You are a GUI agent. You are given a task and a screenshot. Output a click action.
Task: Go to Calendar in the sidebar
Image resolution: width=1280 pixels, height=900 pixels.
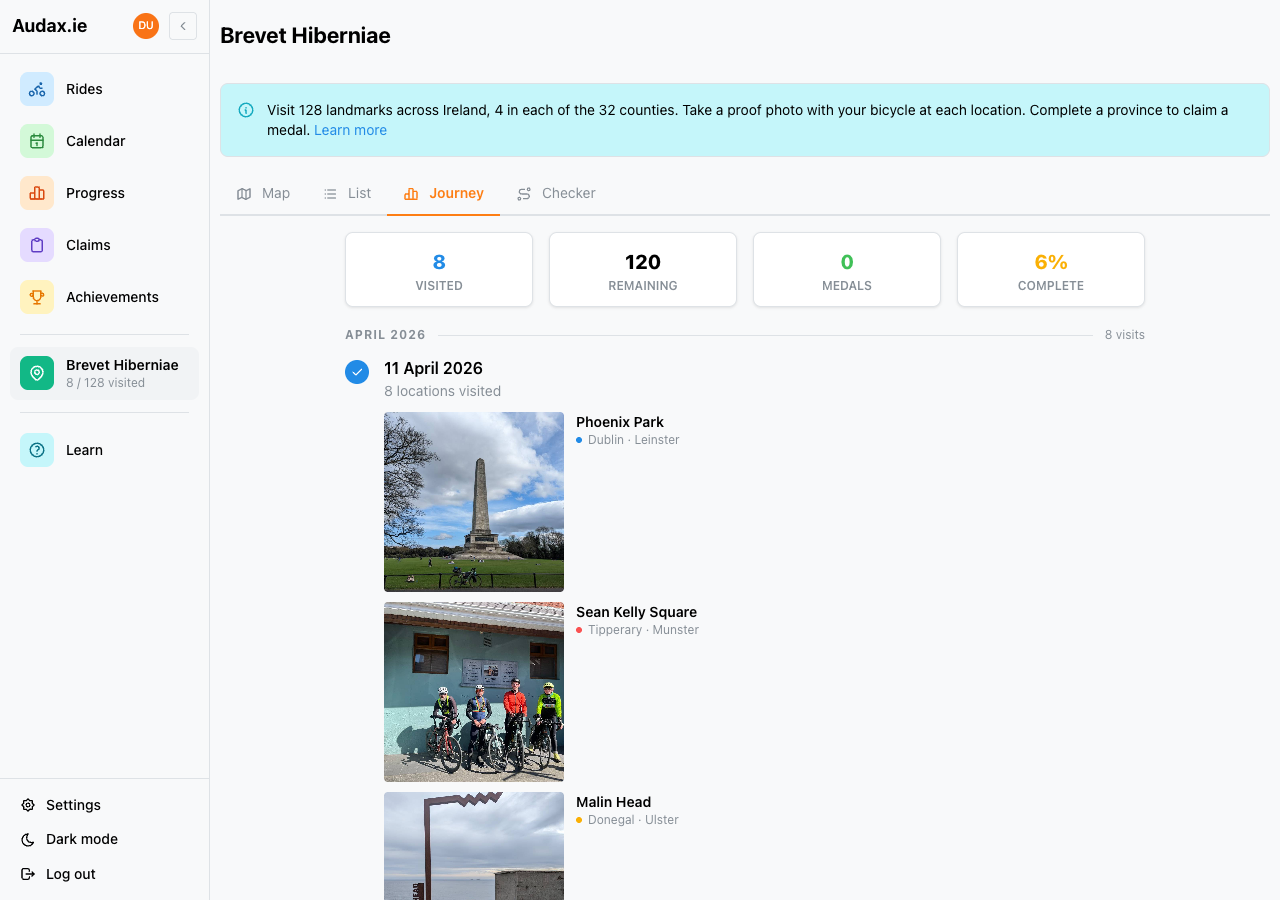coord(104,141)
